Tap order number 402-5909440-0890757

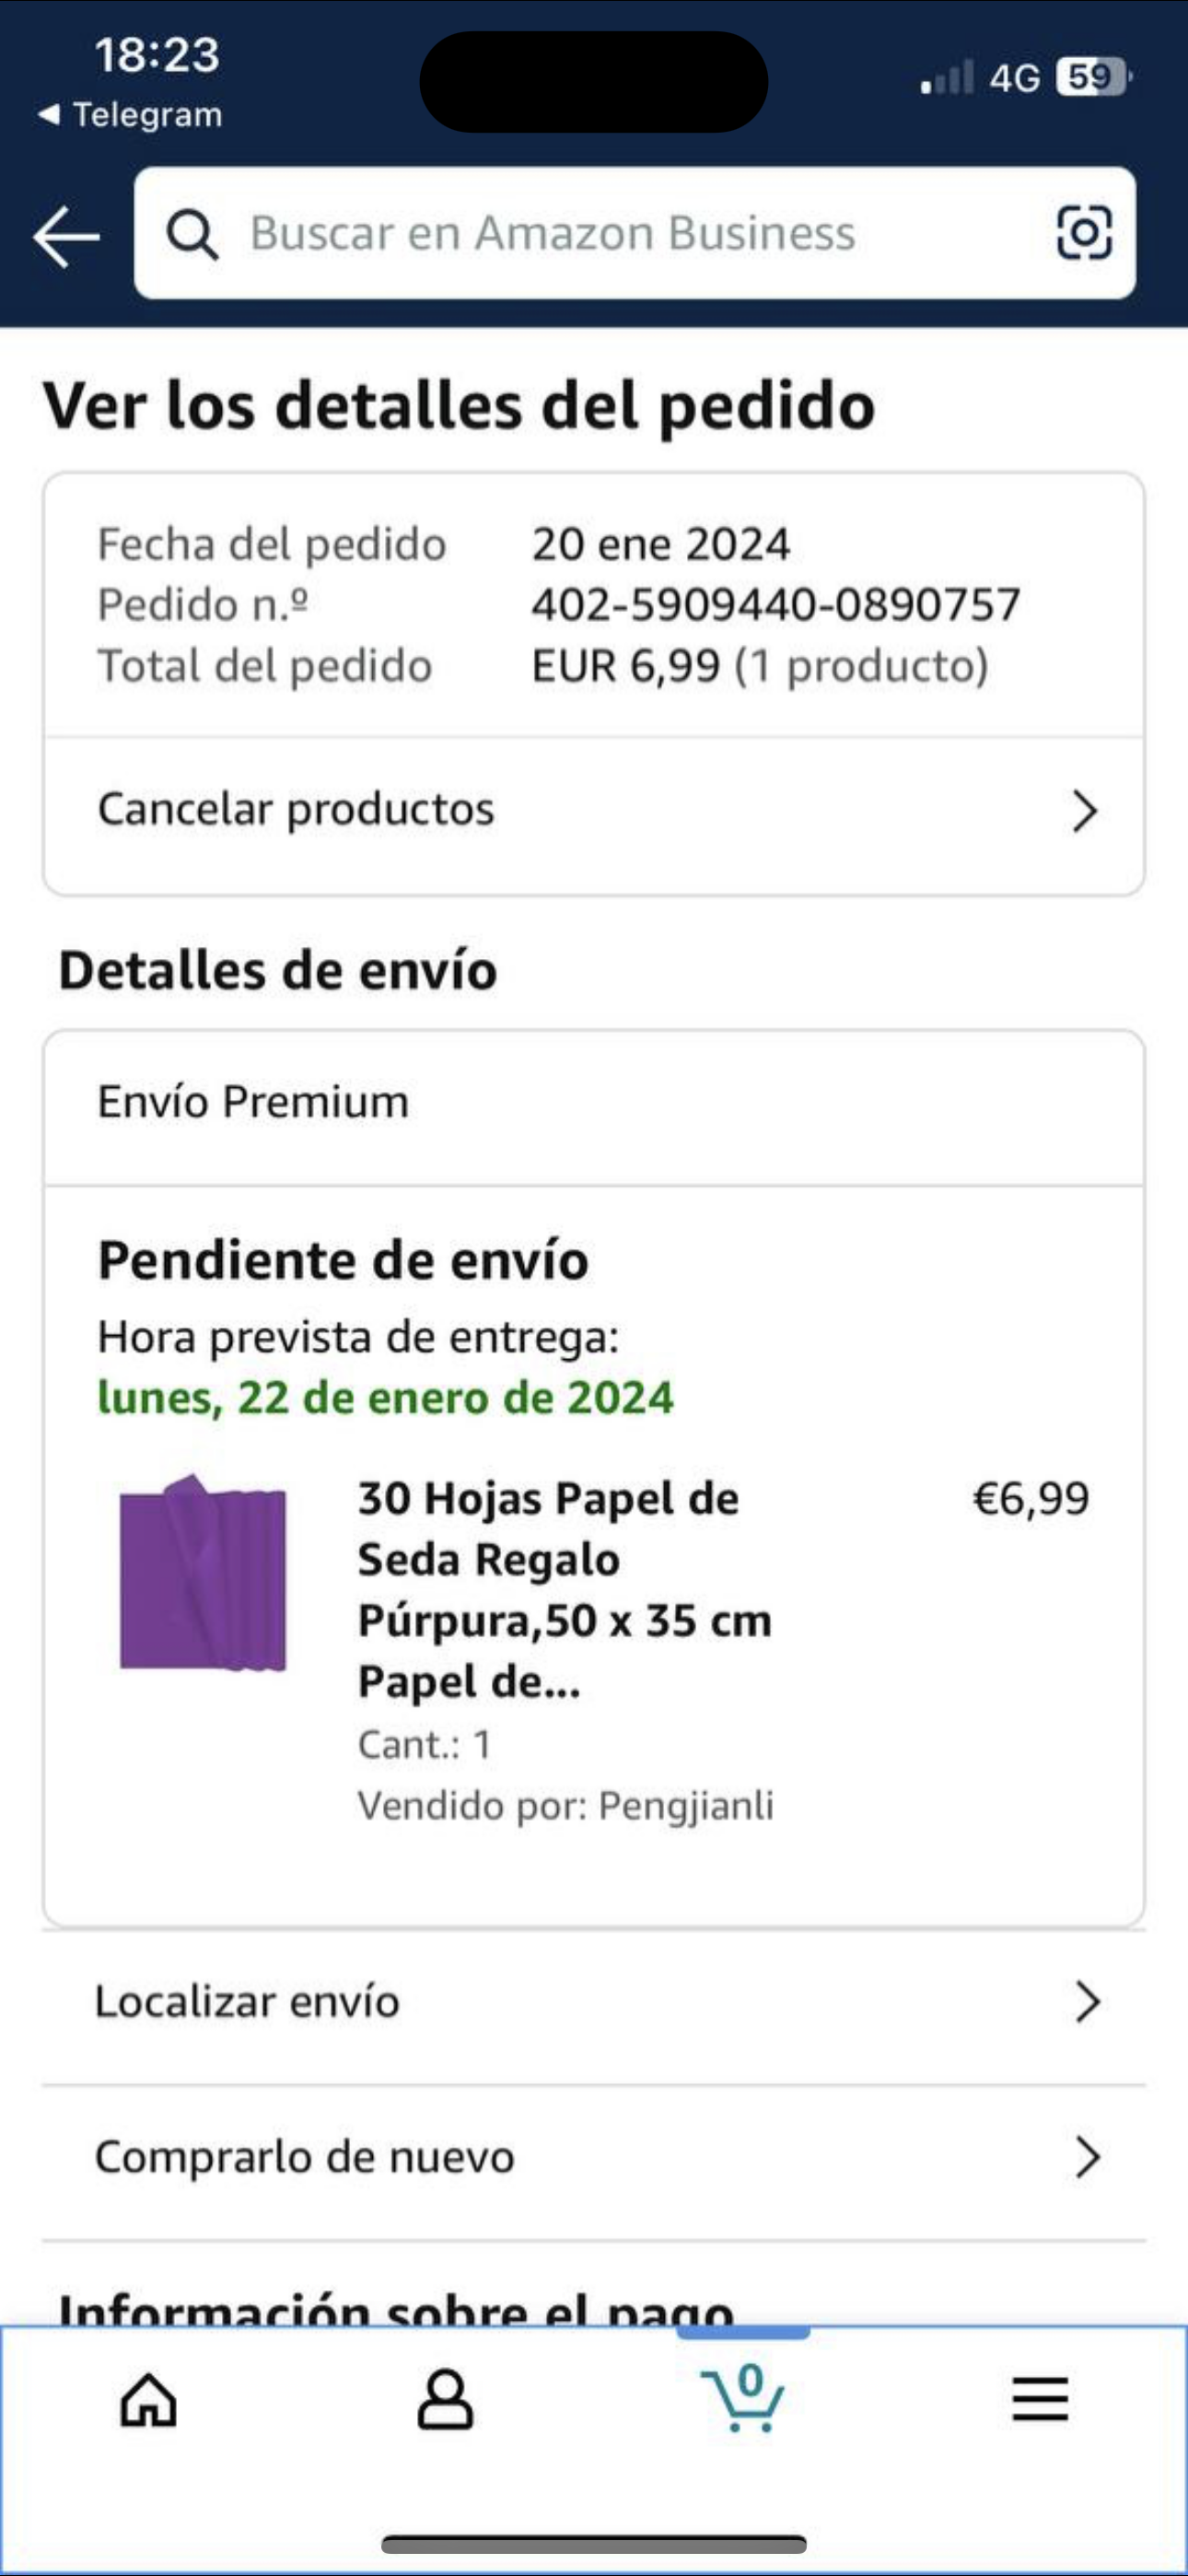(x=775, y=605)
